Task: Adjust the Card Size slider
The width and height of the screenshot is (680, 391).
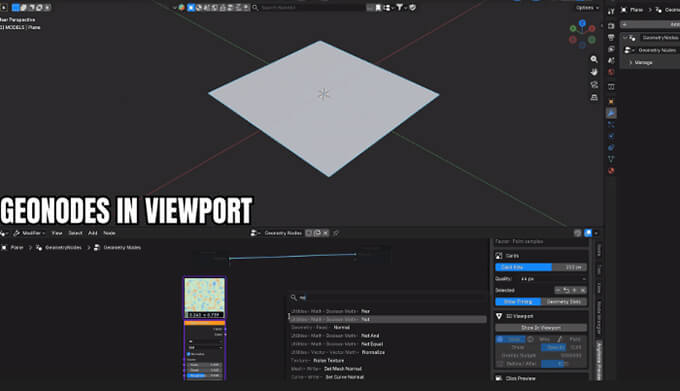Action: pos(541,267)
